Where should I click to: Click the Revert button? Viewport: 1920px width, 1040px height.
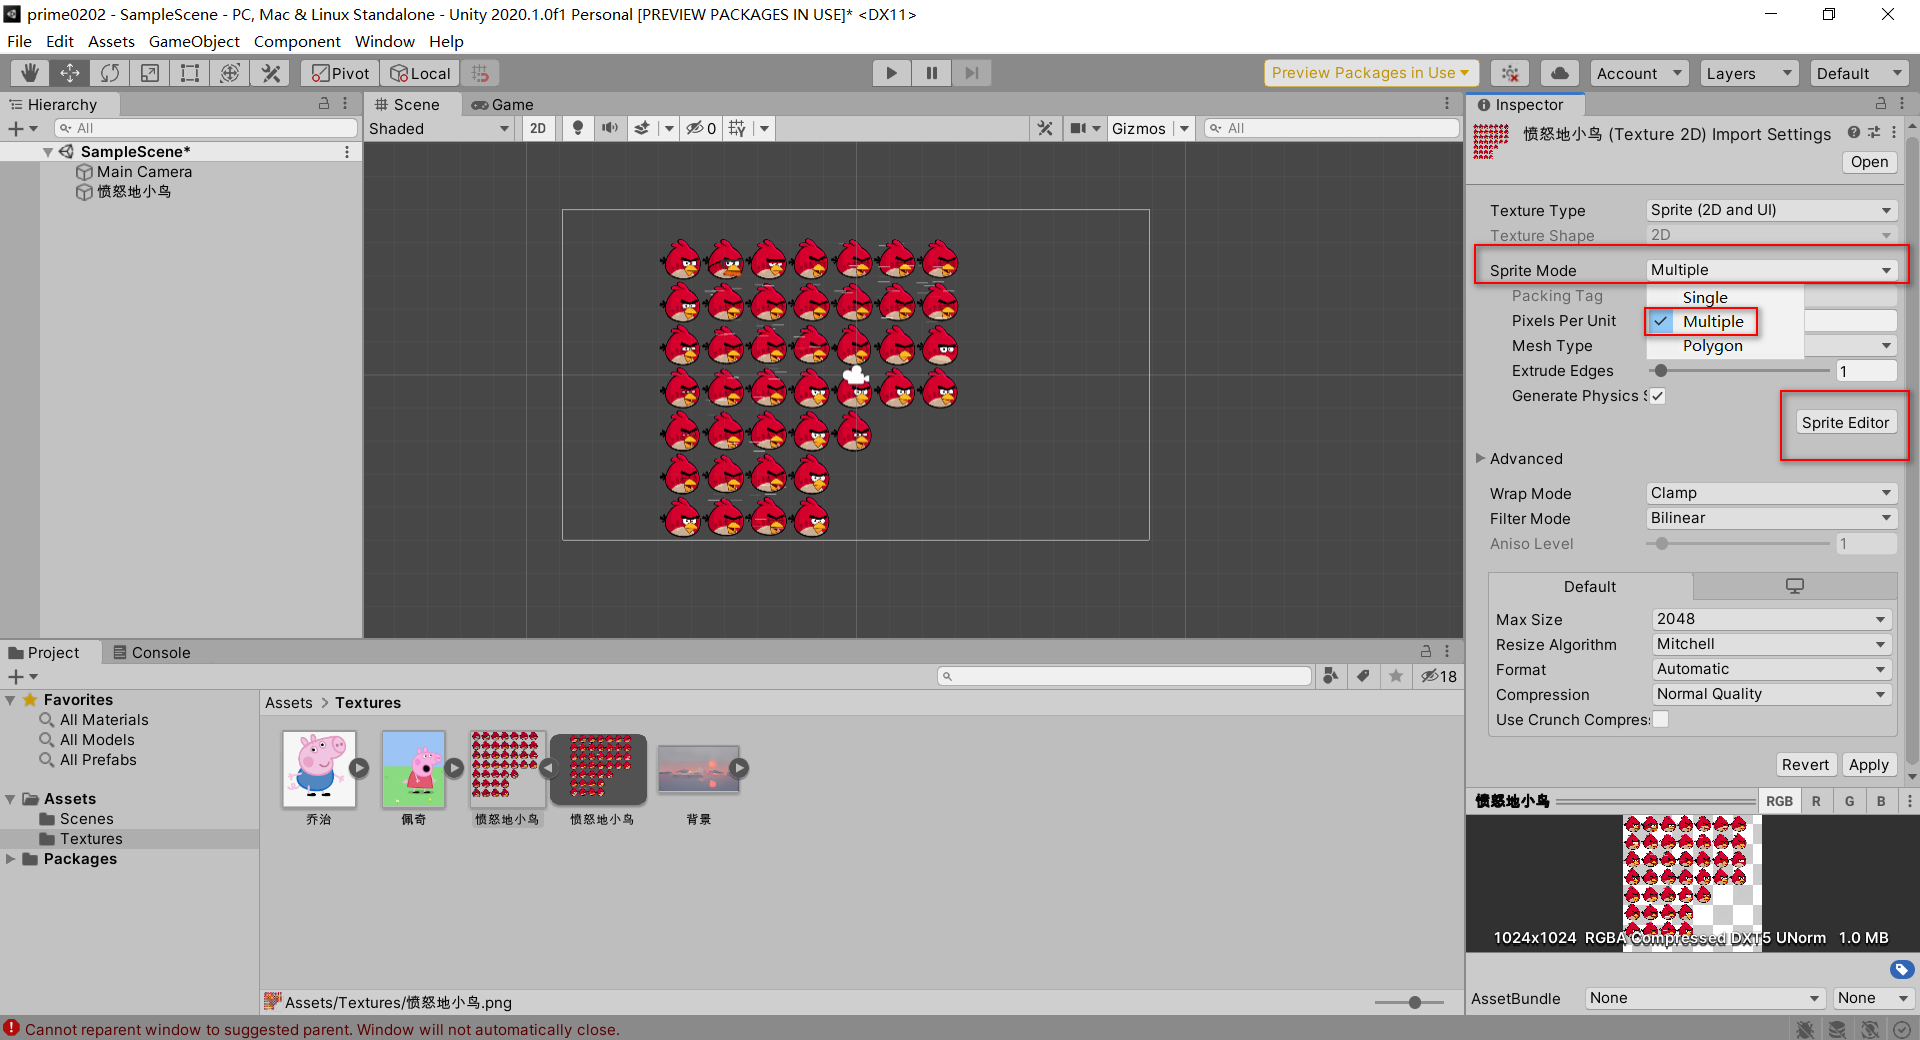click(x=1805, y=764)
